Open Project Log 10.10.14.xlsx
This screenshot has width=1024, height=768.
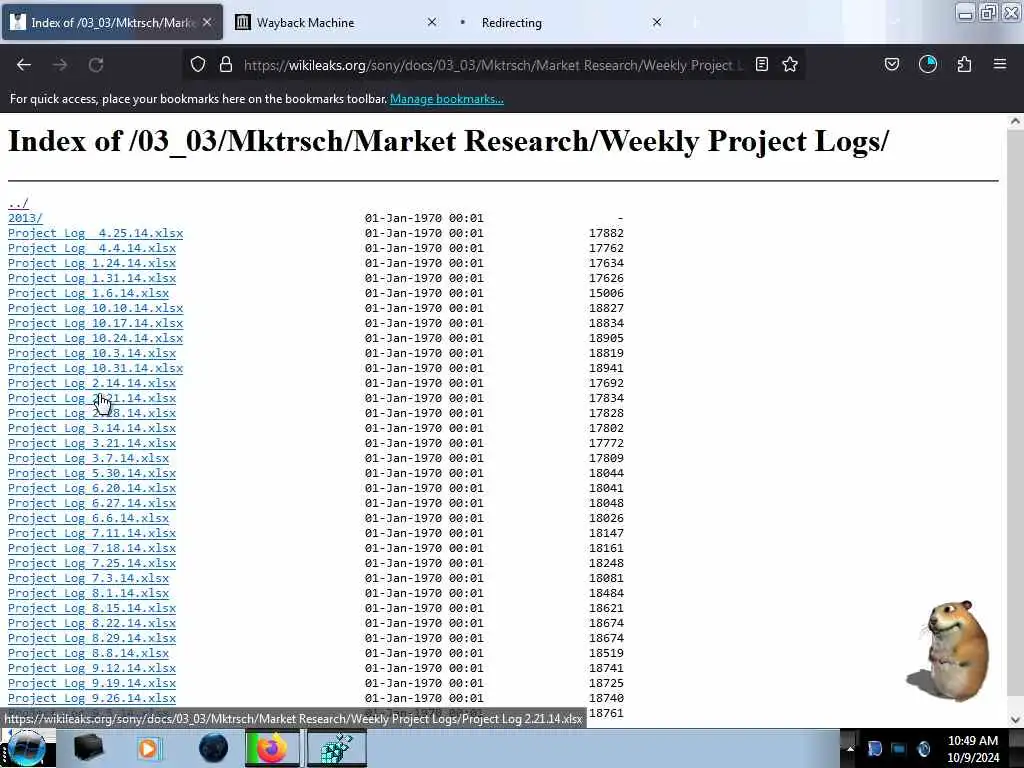(x=95, y=308)
